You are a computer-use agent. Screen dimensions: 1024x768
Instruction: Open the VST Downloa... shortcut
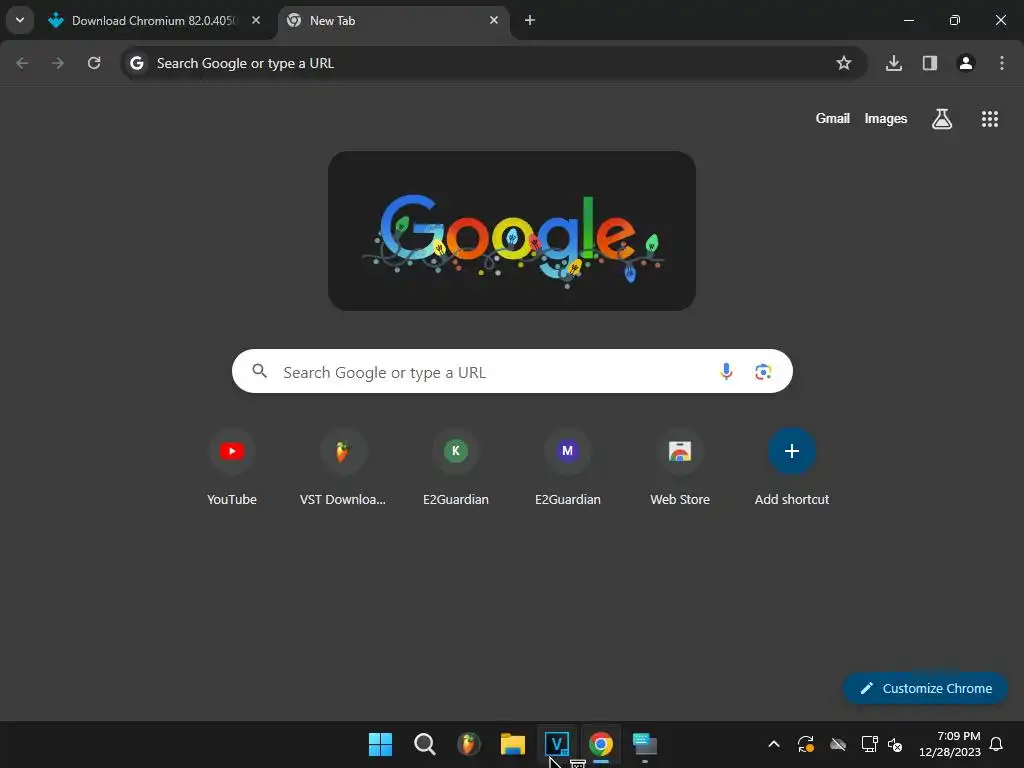[x=343, y=468]
